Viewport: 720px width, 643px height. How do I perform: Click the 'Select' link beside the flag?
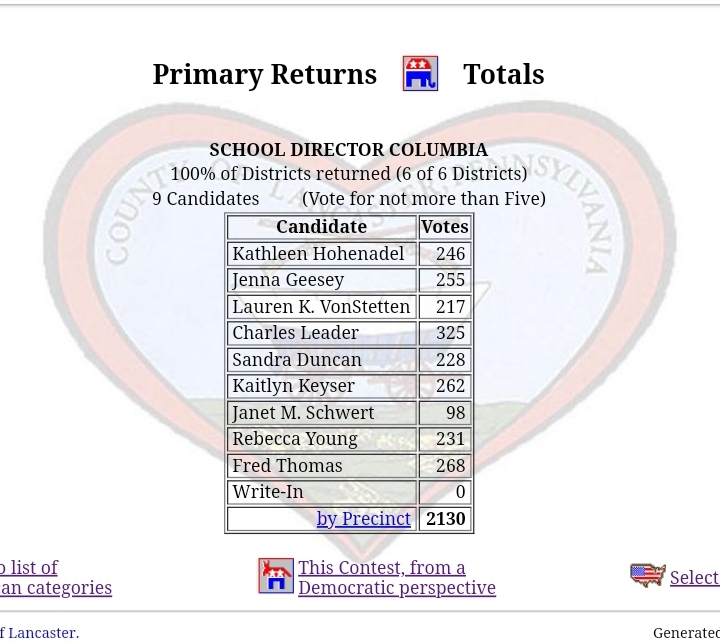click(x=694, y=578)
